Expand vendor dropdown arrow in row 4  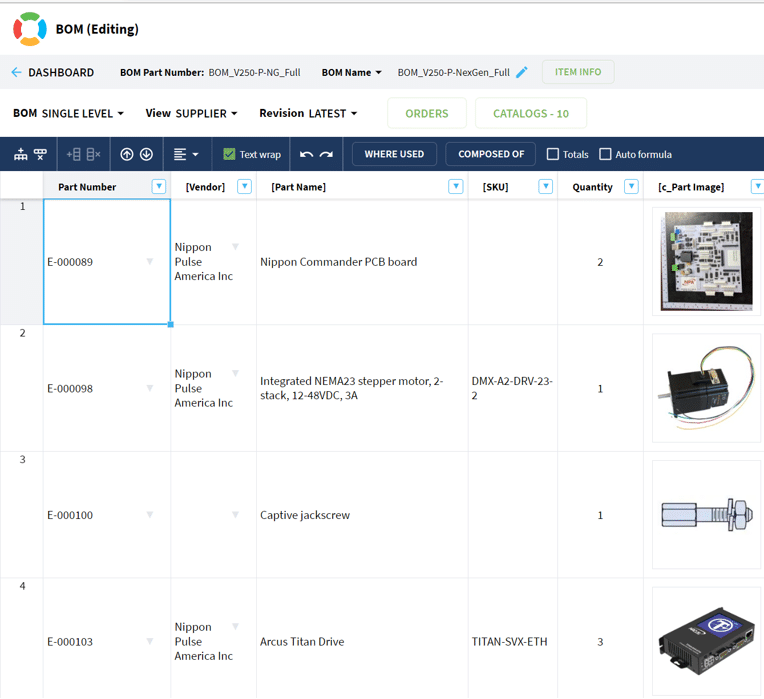pyautogui.click(x=235, y=627)
